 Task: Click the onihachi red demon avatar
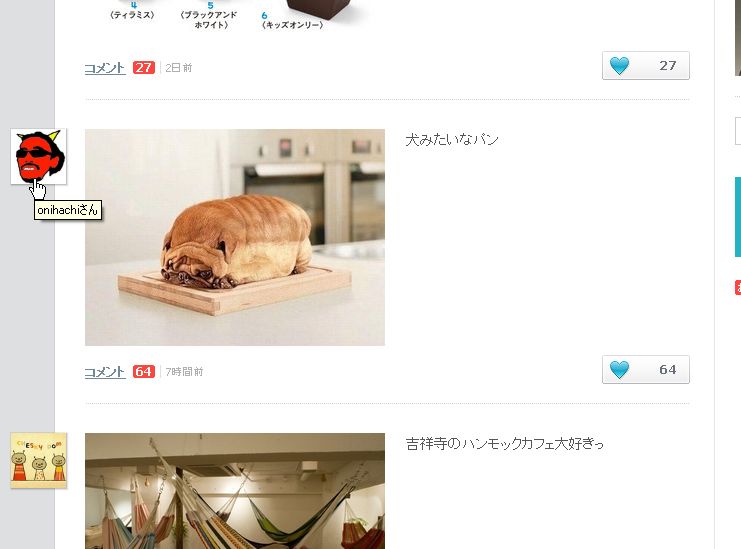39,156
